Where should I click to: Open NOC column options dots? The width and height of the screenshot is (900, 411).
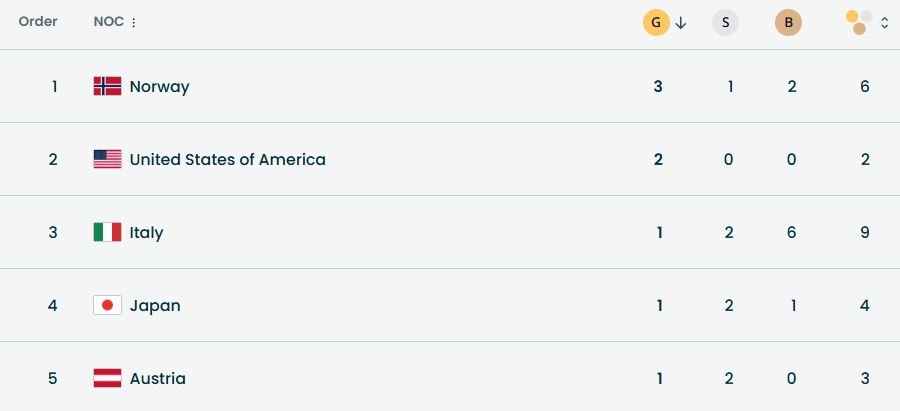pos(134,22)
